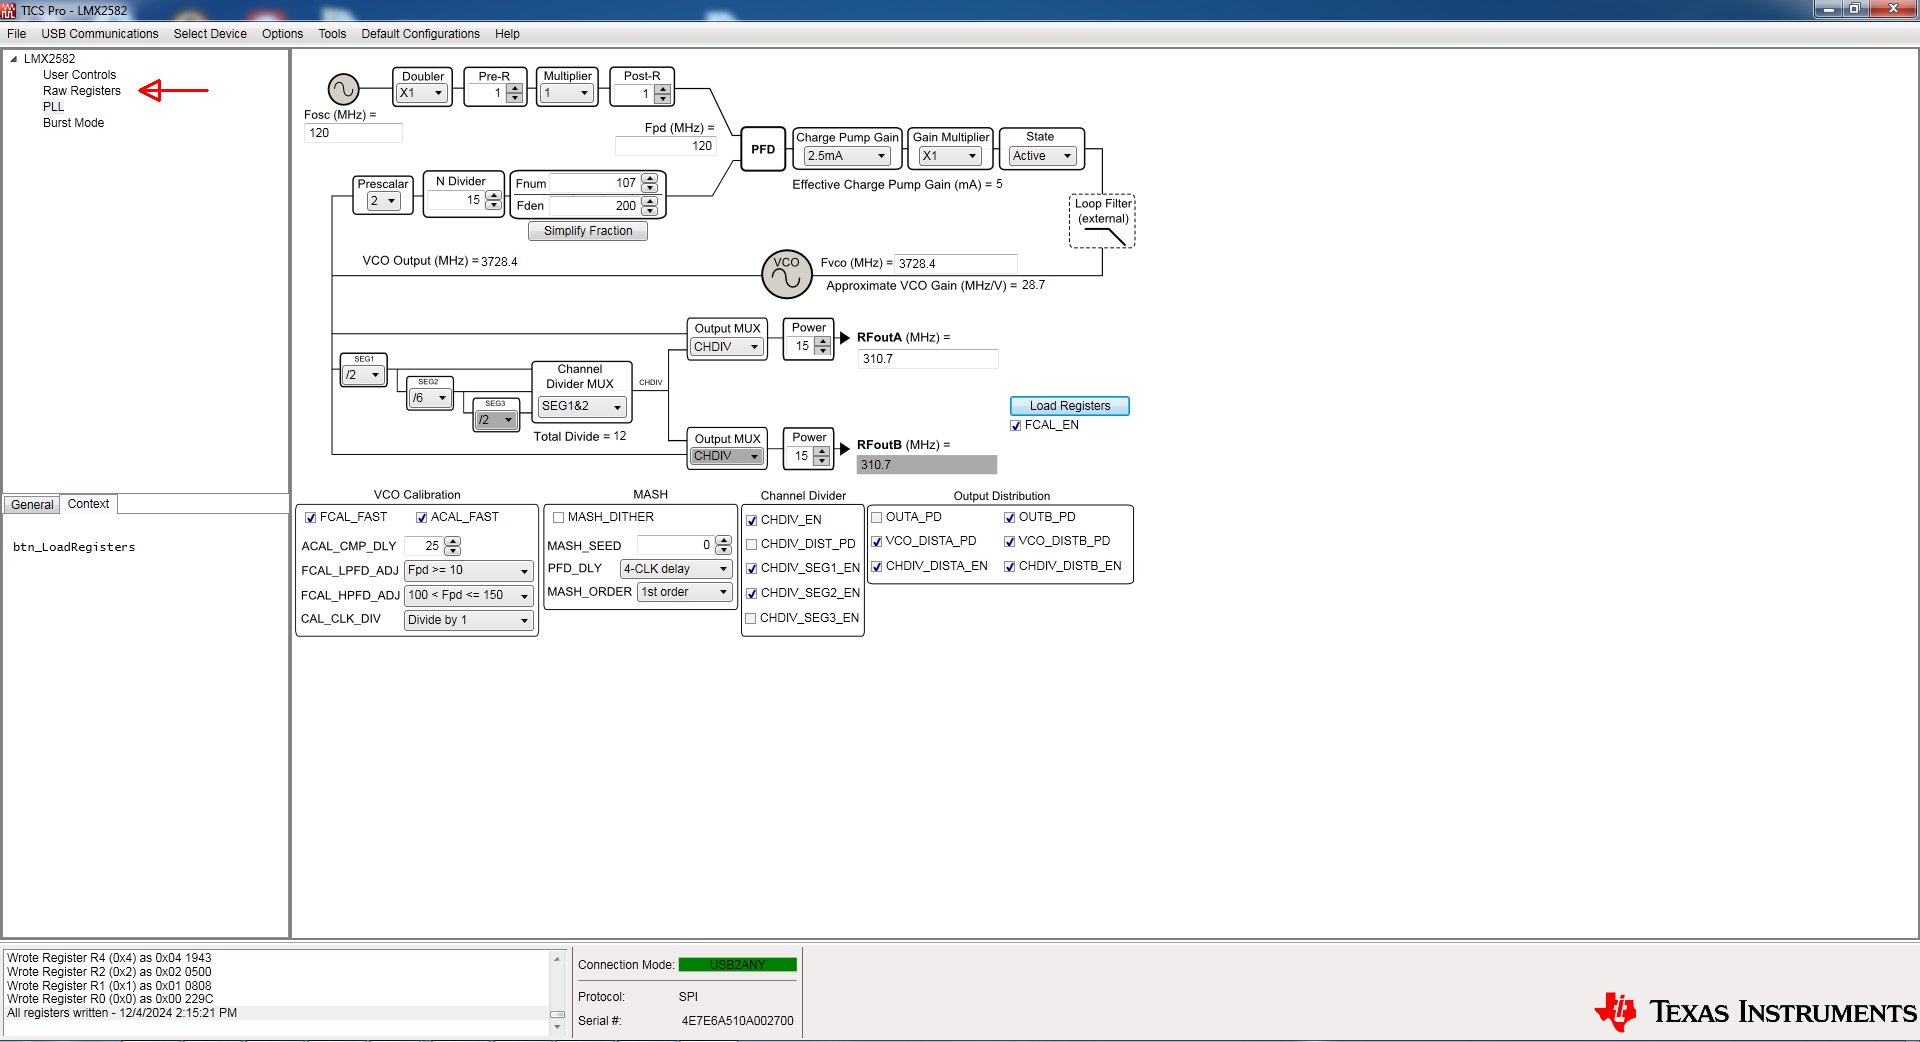
Task: Select PLL in the tree
Action: click(x=53, y=107)
